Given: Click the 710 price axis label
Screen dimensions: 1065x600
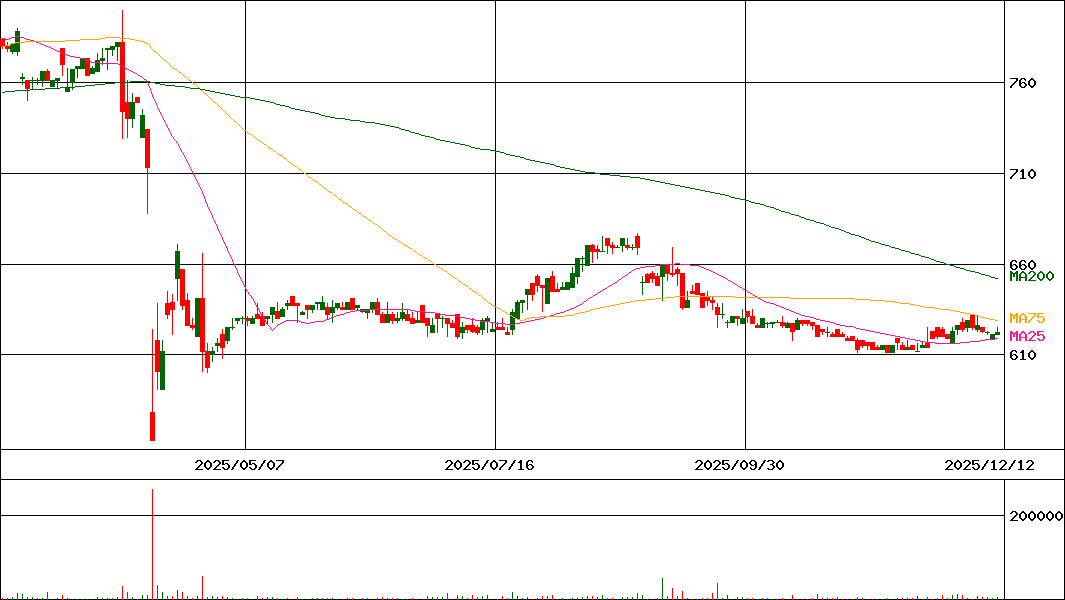Looking at the screenshot, I should tap(1022, 174).
